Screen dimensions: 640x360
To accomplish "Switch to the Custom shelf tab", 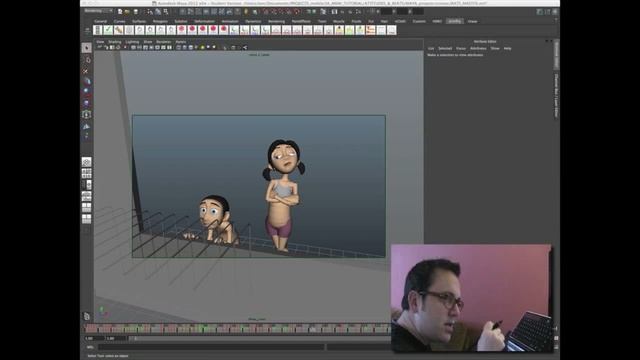I will pos(419,21).
